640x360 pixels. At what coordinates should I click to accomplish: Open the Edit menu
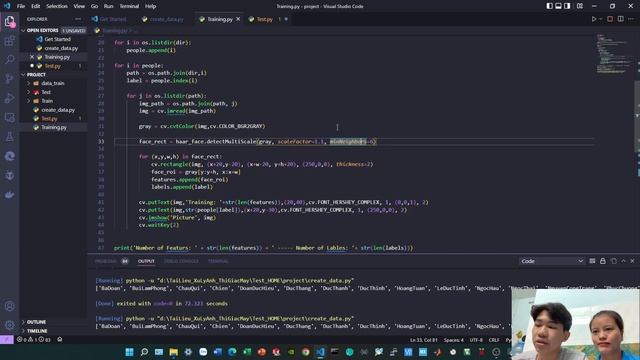coord(36,6)
